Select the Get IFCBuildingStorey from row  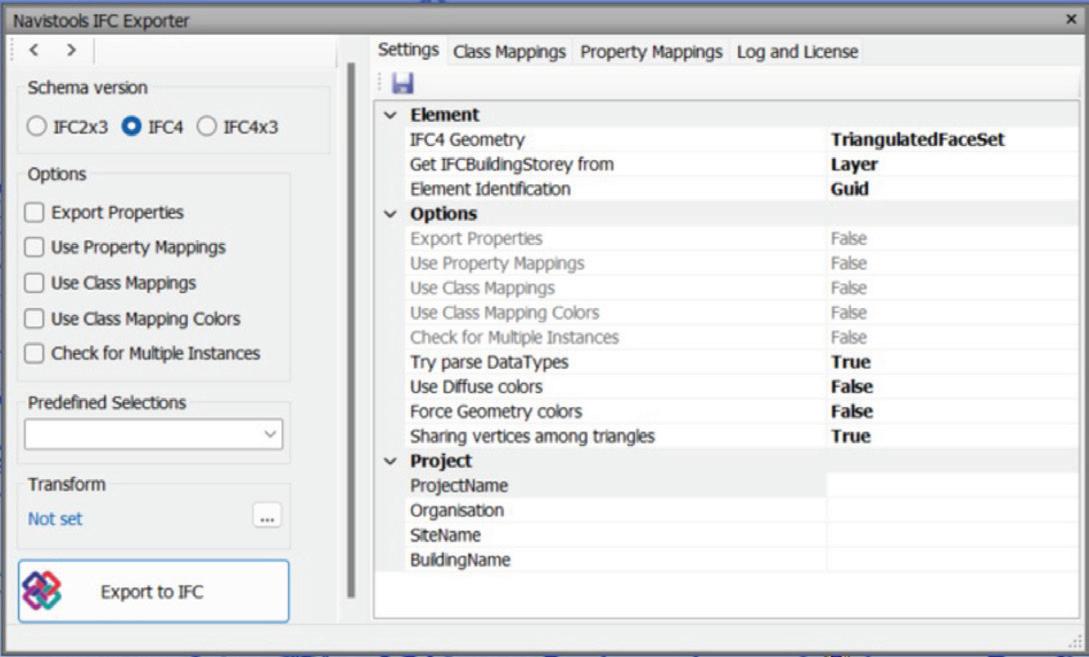(741, 165)
